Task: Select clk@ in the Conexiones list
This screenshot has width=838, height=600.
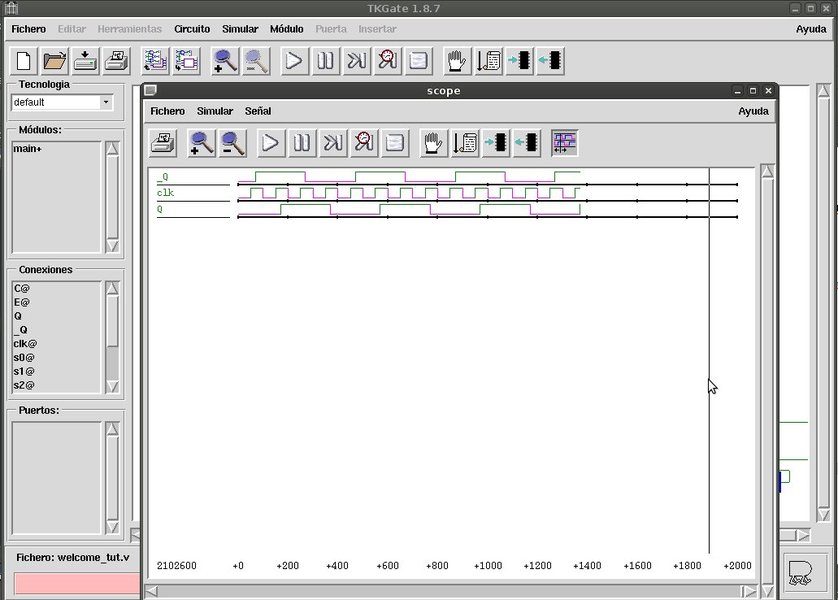Action: pos(23,343)
